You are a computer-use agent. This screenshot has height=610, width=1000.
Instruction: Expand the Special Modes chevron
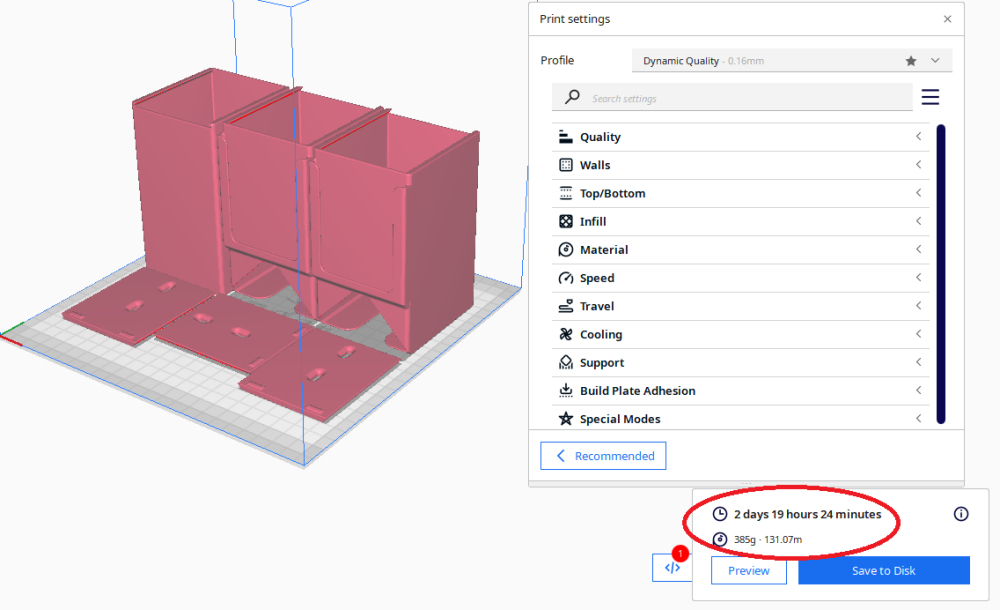918,419
